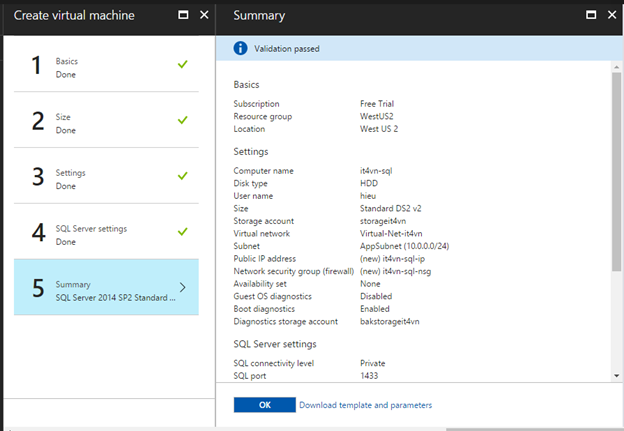Click the green checkmark beside Basics
This screenshot has height=431, width=624.
pos(182,64)
